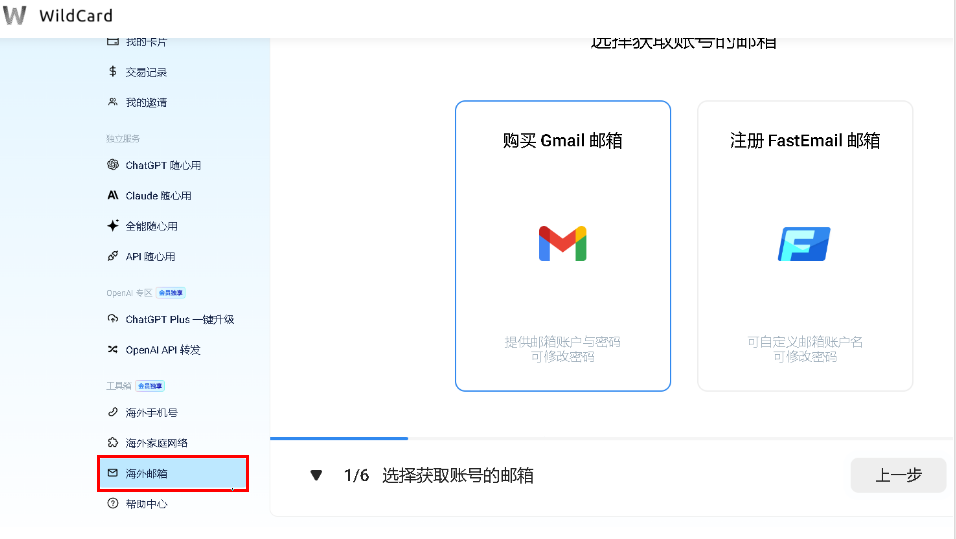Viewport: 956px width, 539px height.
Task: Click the 海外家庭网络 icon
Action: pyautogui.click(x=113, y=443)
